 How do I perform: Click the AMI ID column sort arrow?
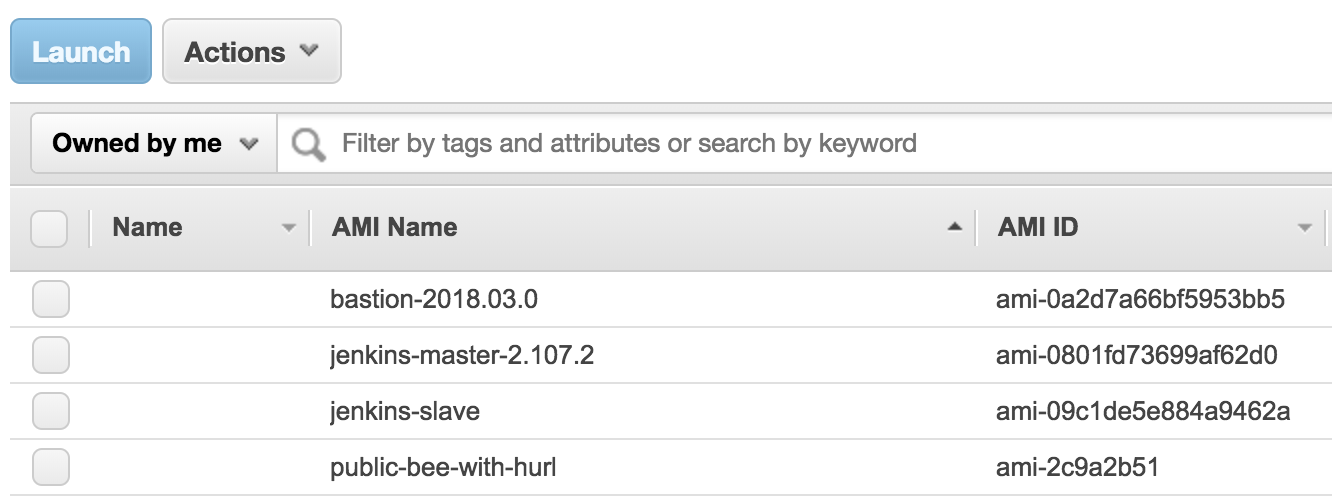point(1304,228)
